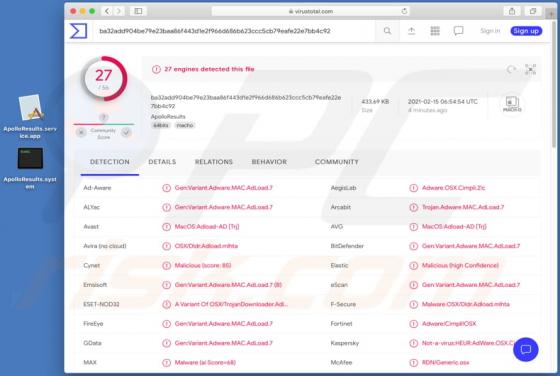Click the Sign in link
The height and width of the screenshot is (376, 560).
(490, 31)
